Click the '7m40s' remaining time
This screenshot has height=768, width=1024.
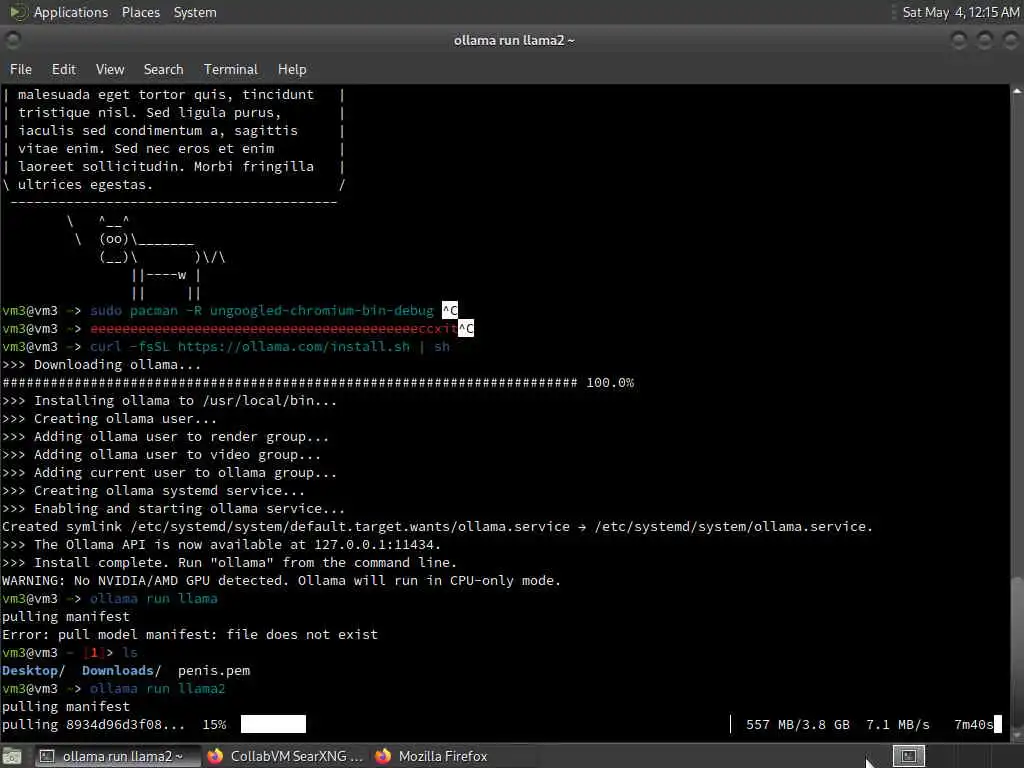click(973, 724)
